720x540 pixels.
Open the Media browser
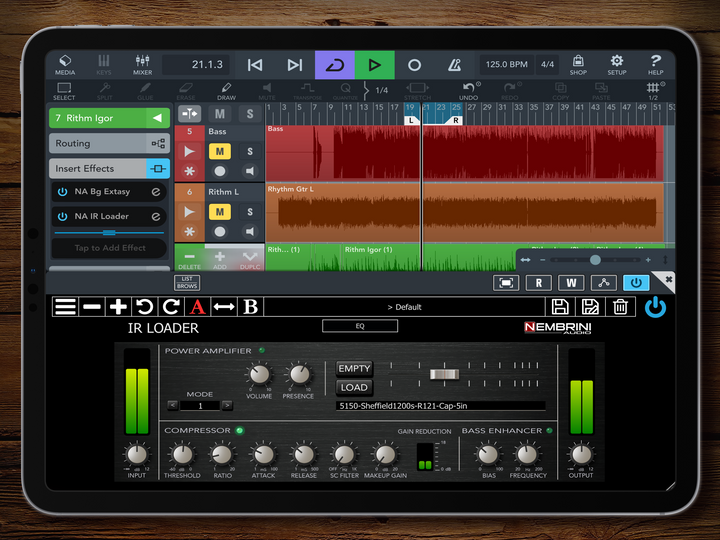pos(65,65)
